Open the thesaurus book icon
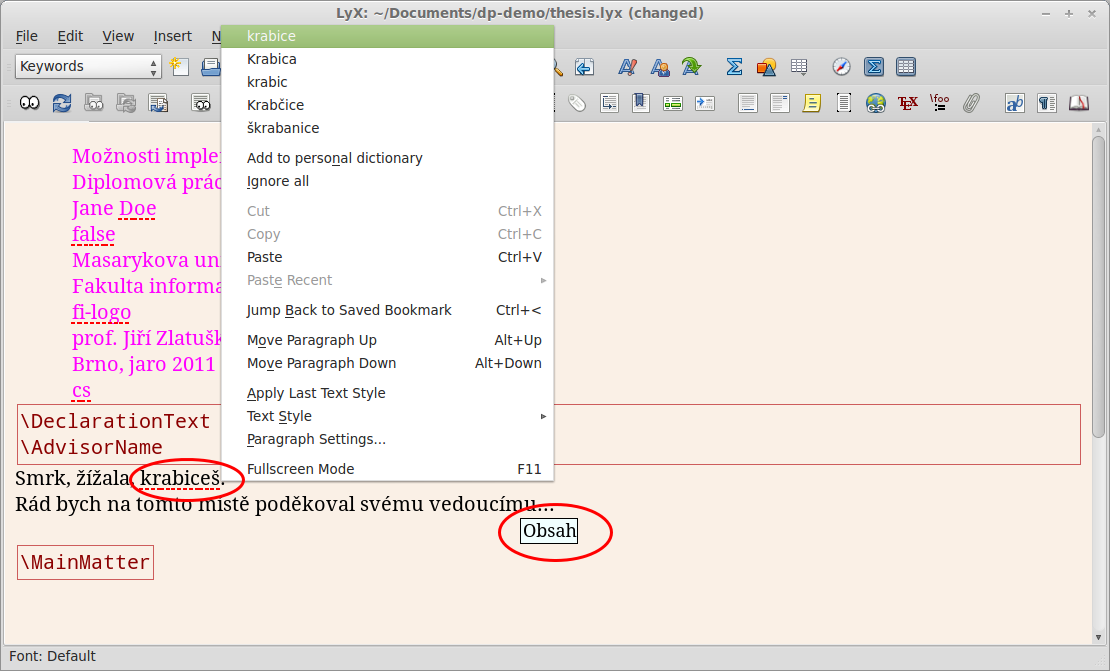The width and height of the screenshot is (1110, 671). (1079, 103)
